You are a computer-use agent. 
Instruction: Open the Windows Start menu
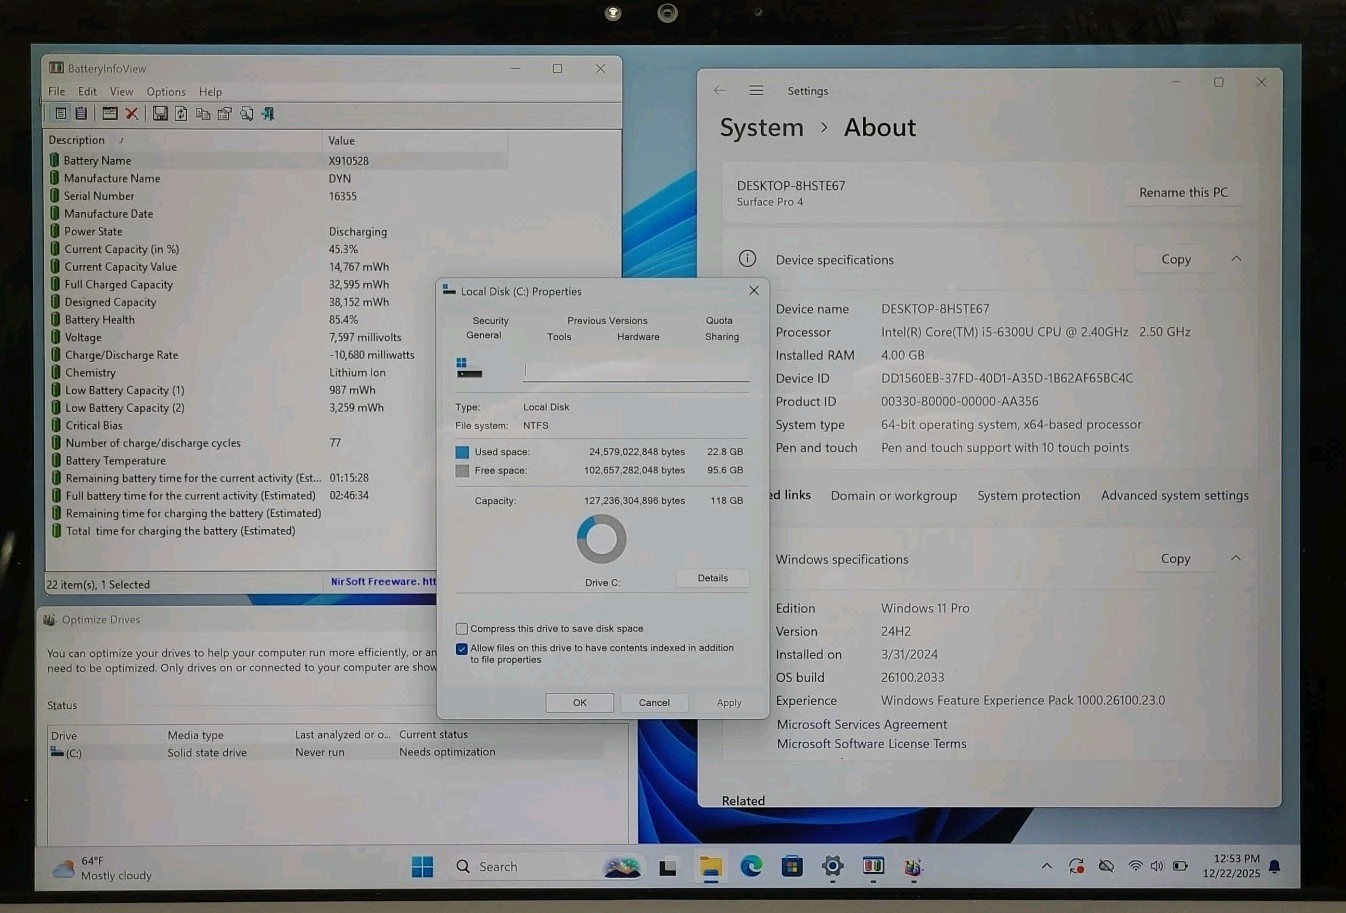coord(423,866)
